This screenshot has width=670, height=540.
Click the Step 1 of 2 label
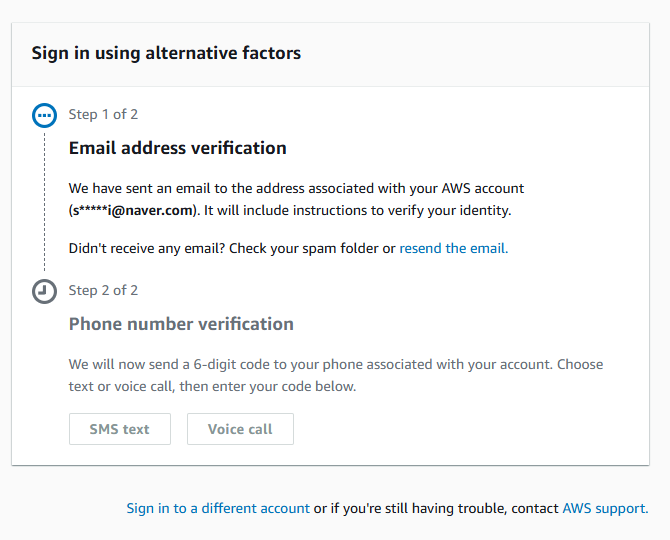tap(103, 114)
